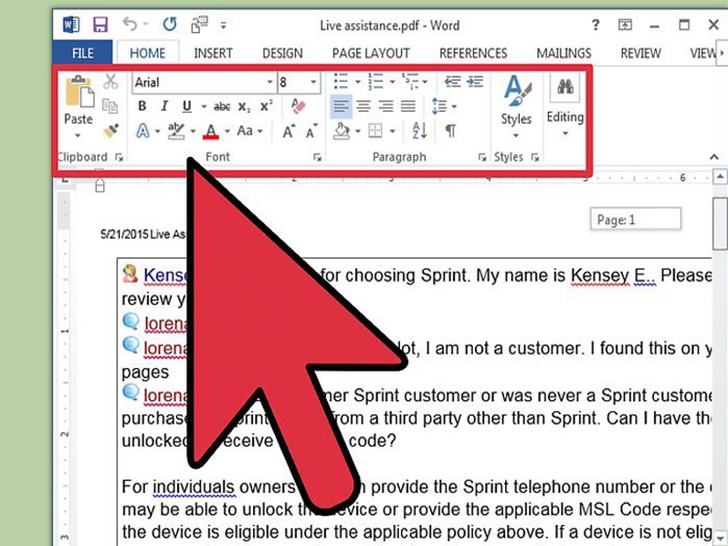Screen dimensions: 728x546
Task: Click Text Effects glowing A icon
Action: pos(143,131)
